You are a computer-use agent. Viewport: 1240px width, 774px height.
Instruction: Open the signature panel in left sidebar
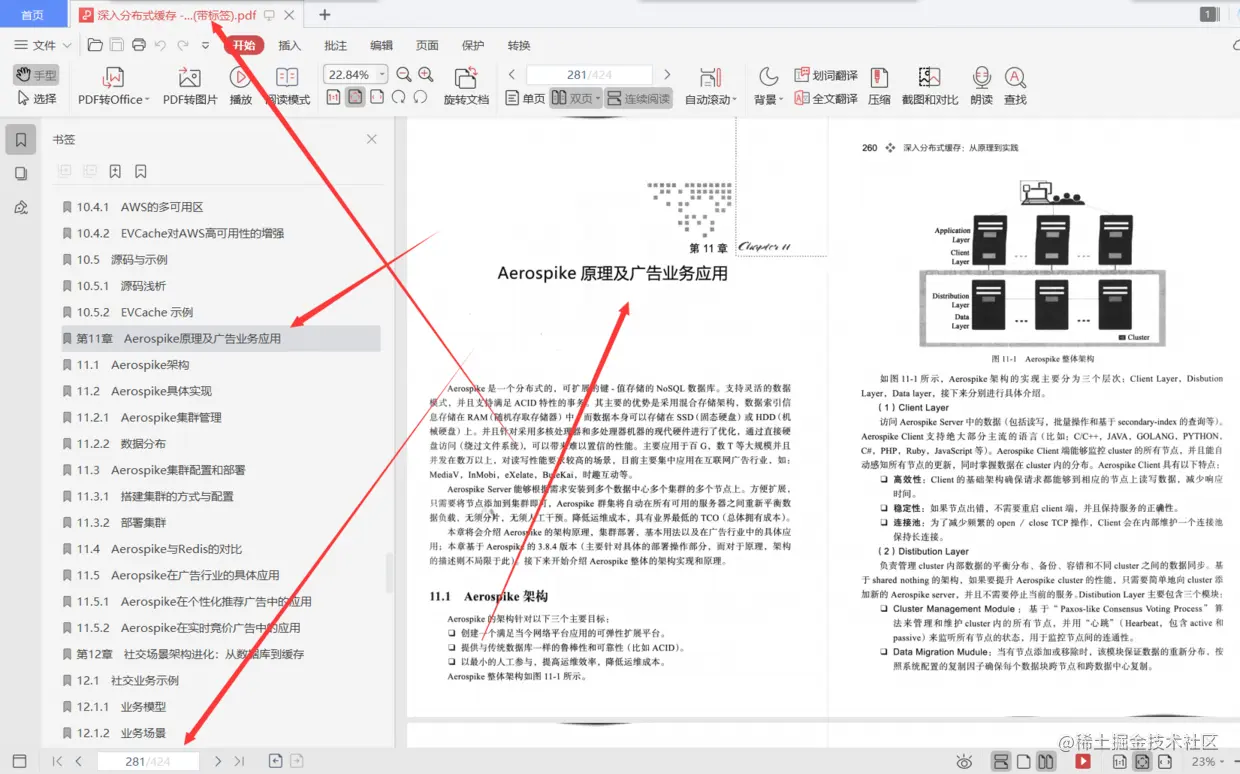tap(21, 207)
